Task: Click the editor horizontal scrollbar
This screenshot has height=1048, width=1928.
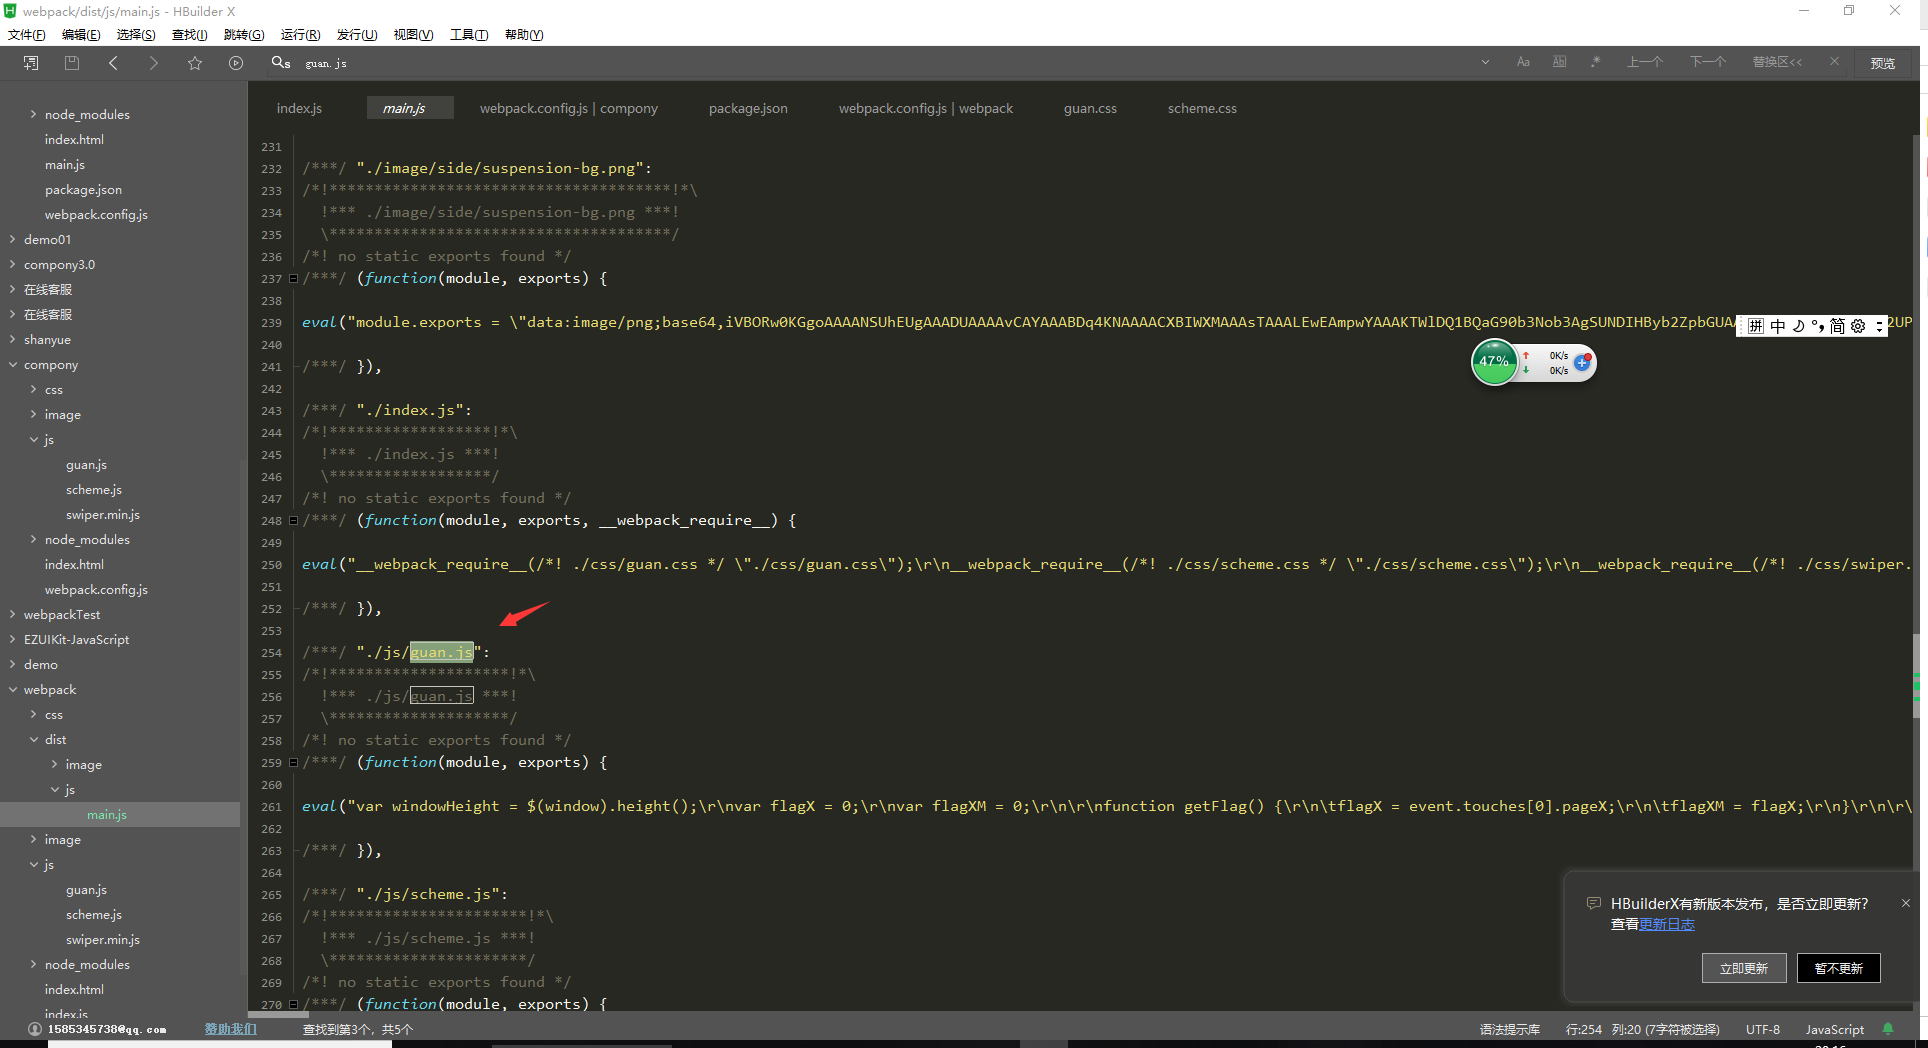Action: (x=279, y=1014)
